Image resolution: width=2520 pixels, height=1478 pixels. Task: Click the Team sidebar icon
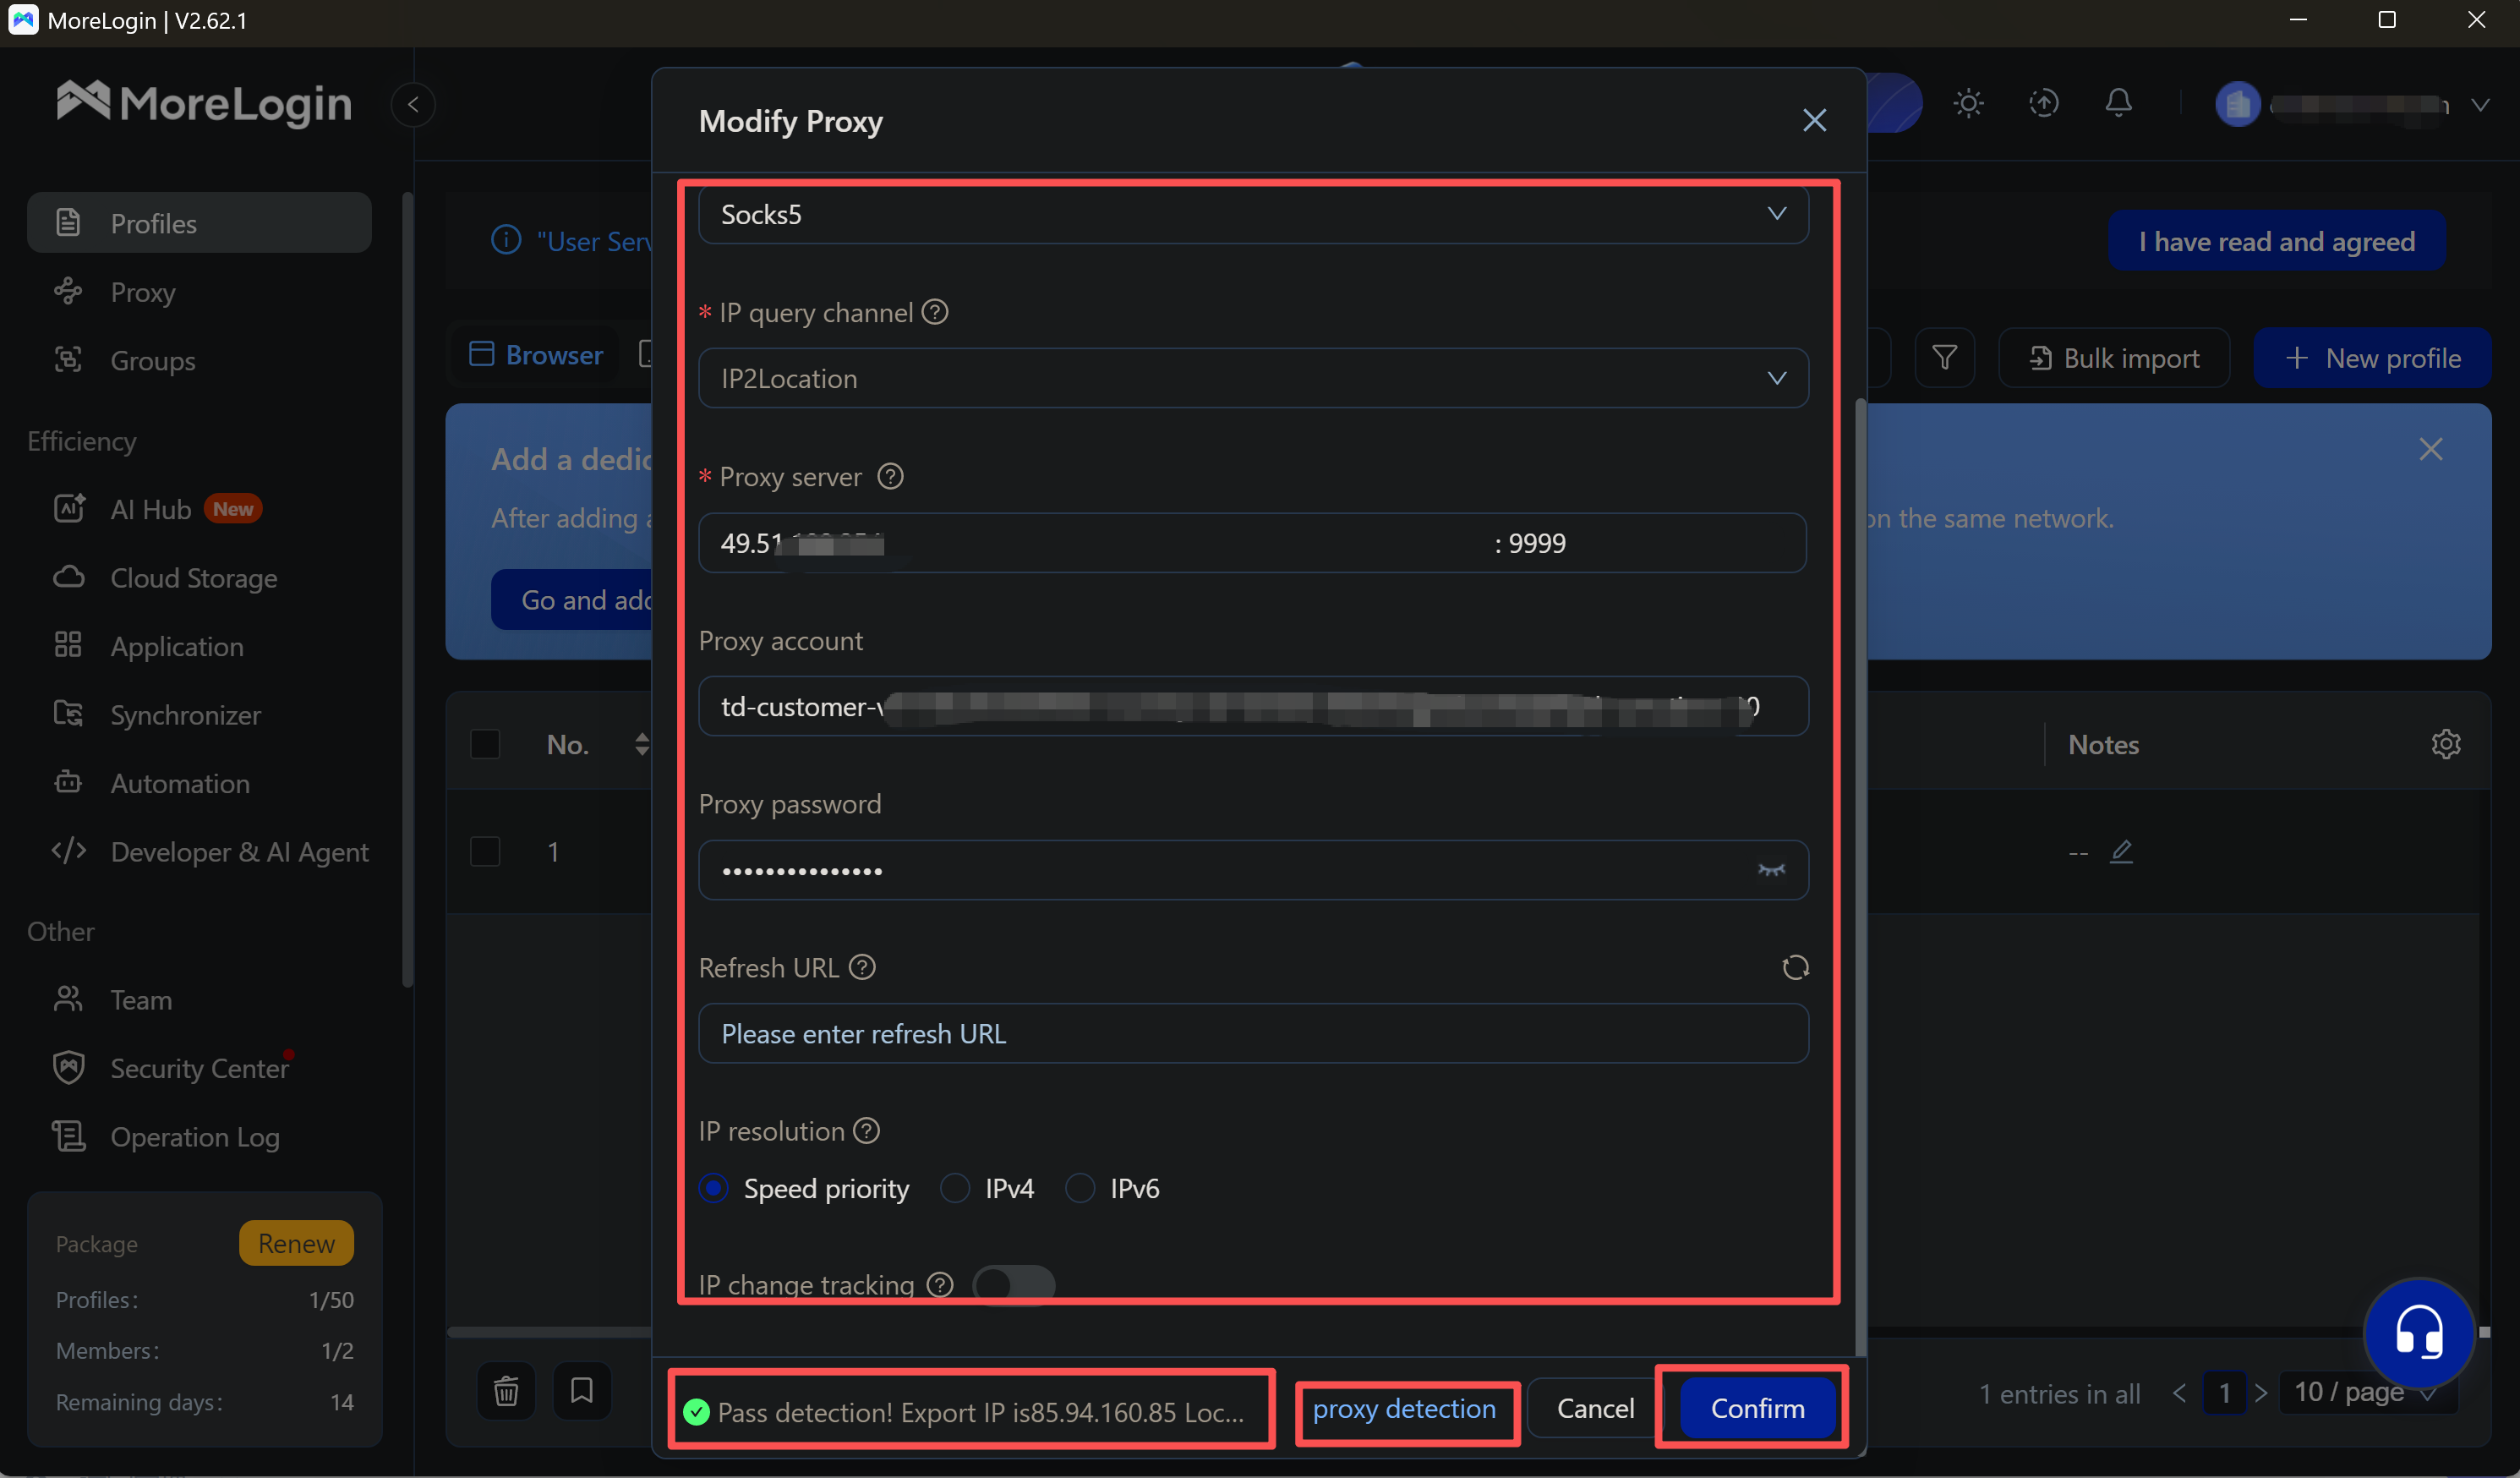coord(68,999)
